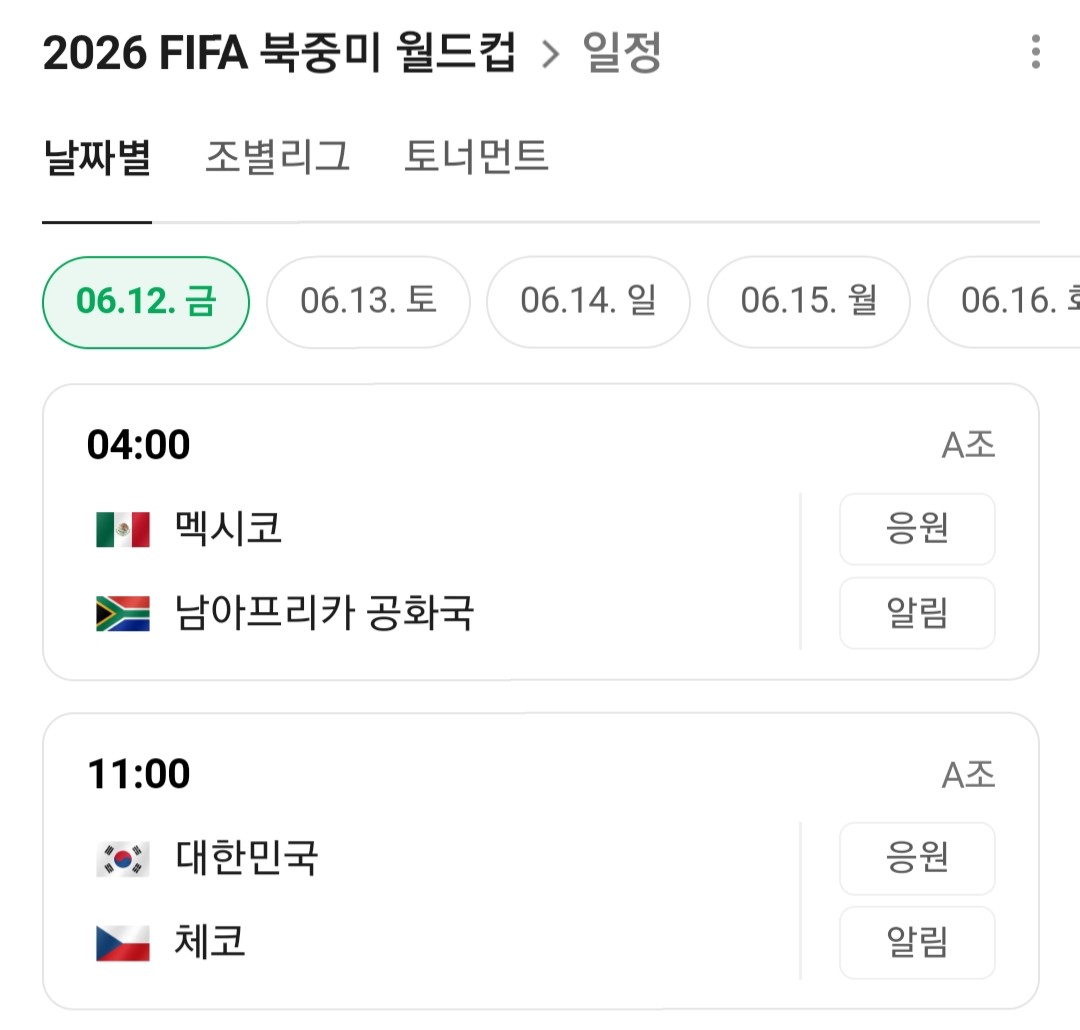Screen dimensions: 1080x1030
Task: Switch to the 토너먼트 tab
Action: [476, 156]
